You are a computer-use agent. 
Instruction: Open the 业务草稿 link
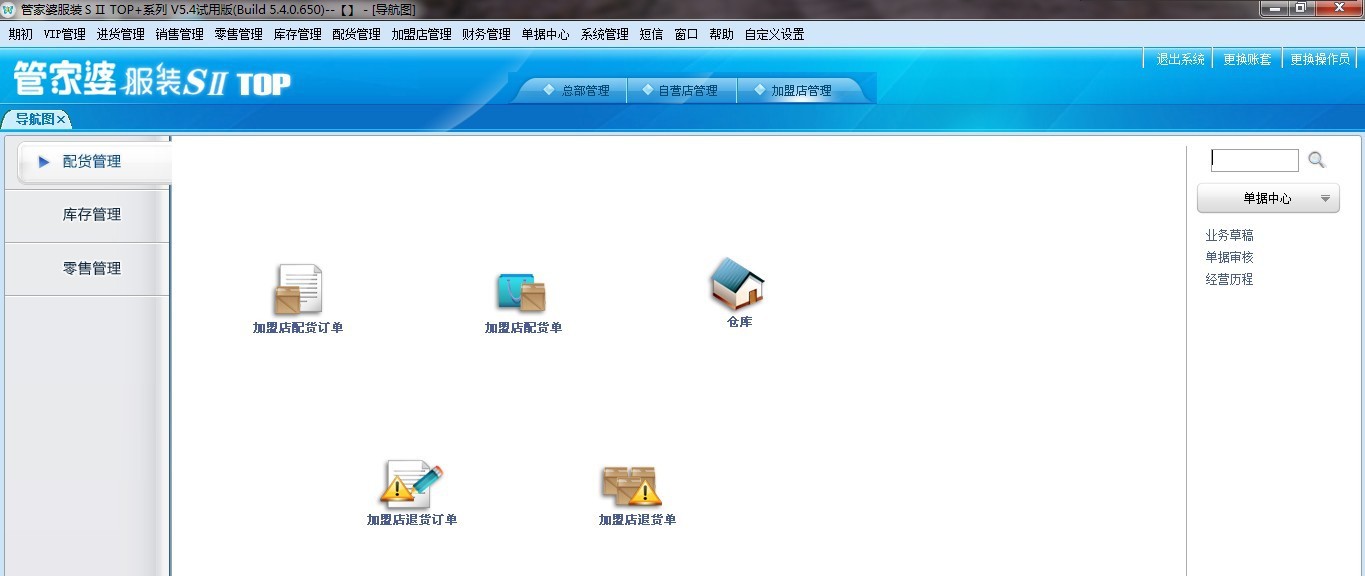(1229, 236)
